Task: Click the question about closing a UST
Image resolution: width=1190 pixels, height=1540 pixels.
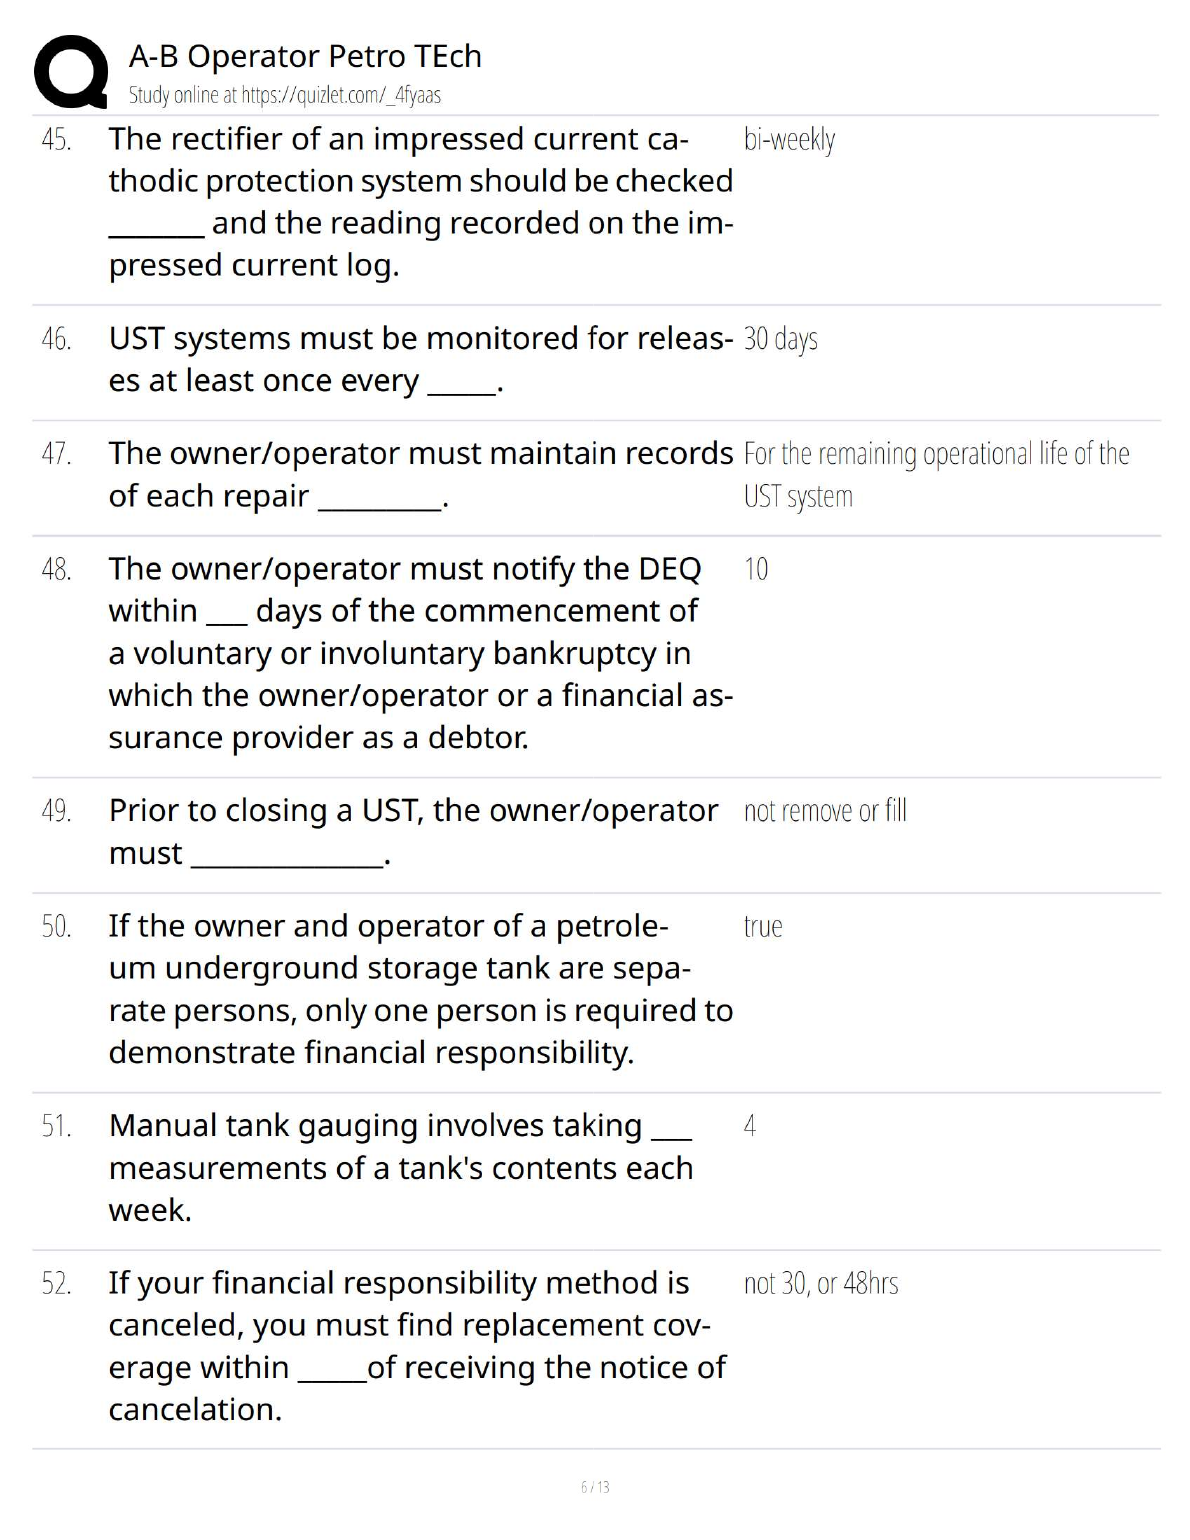Action: pos(412,831)
